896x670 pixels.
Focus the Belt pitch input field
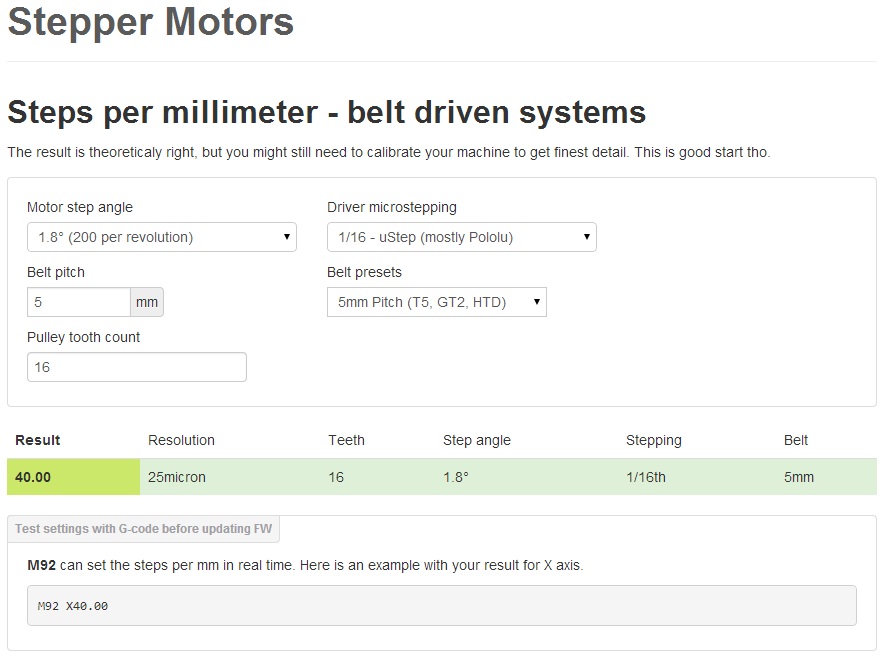click(x=79, y=302)
